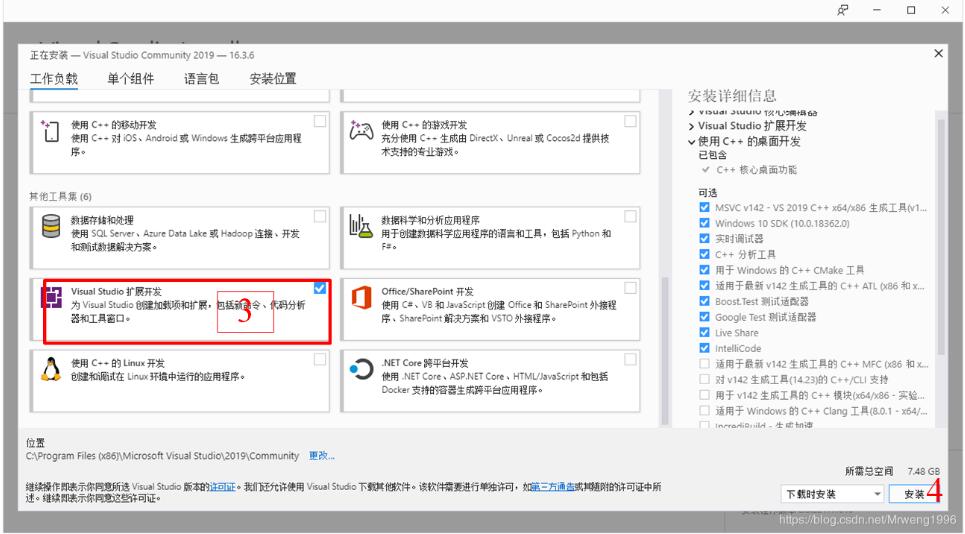The image size is (965, 534).
Task: Click the 7.48 GB total space value
Action: pos(923,471)
